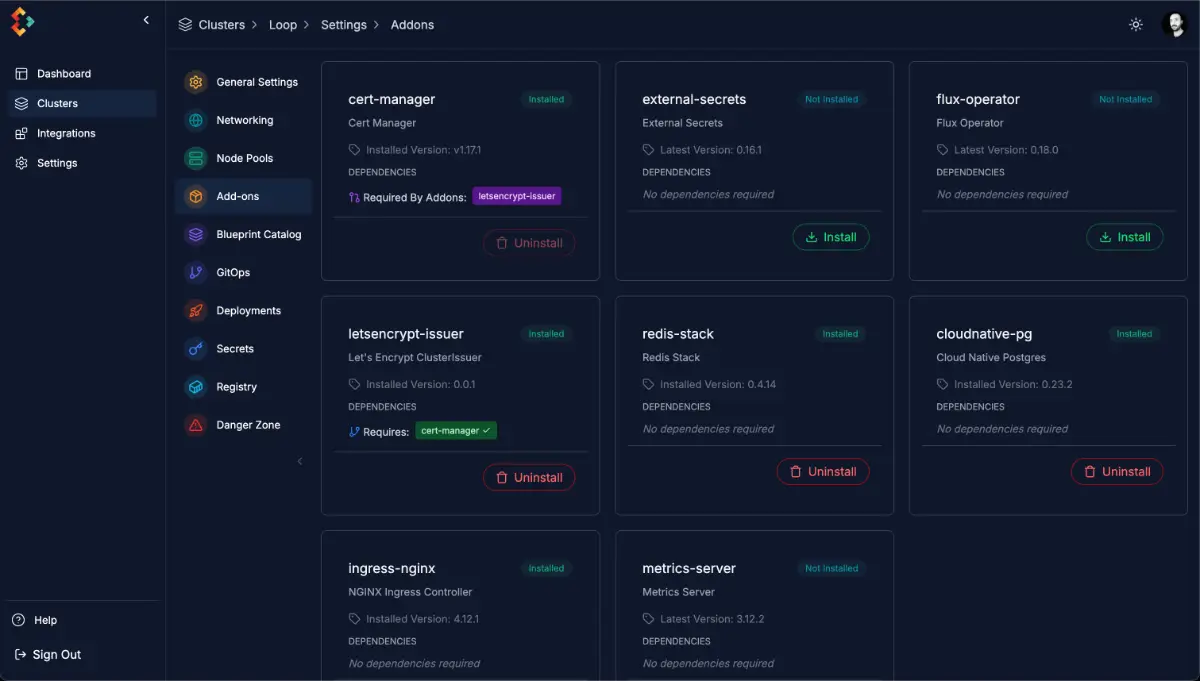The width and height of the screenshot is (1200, 681).
Task: Open General Settings gear icon
Action: point(196,82)
